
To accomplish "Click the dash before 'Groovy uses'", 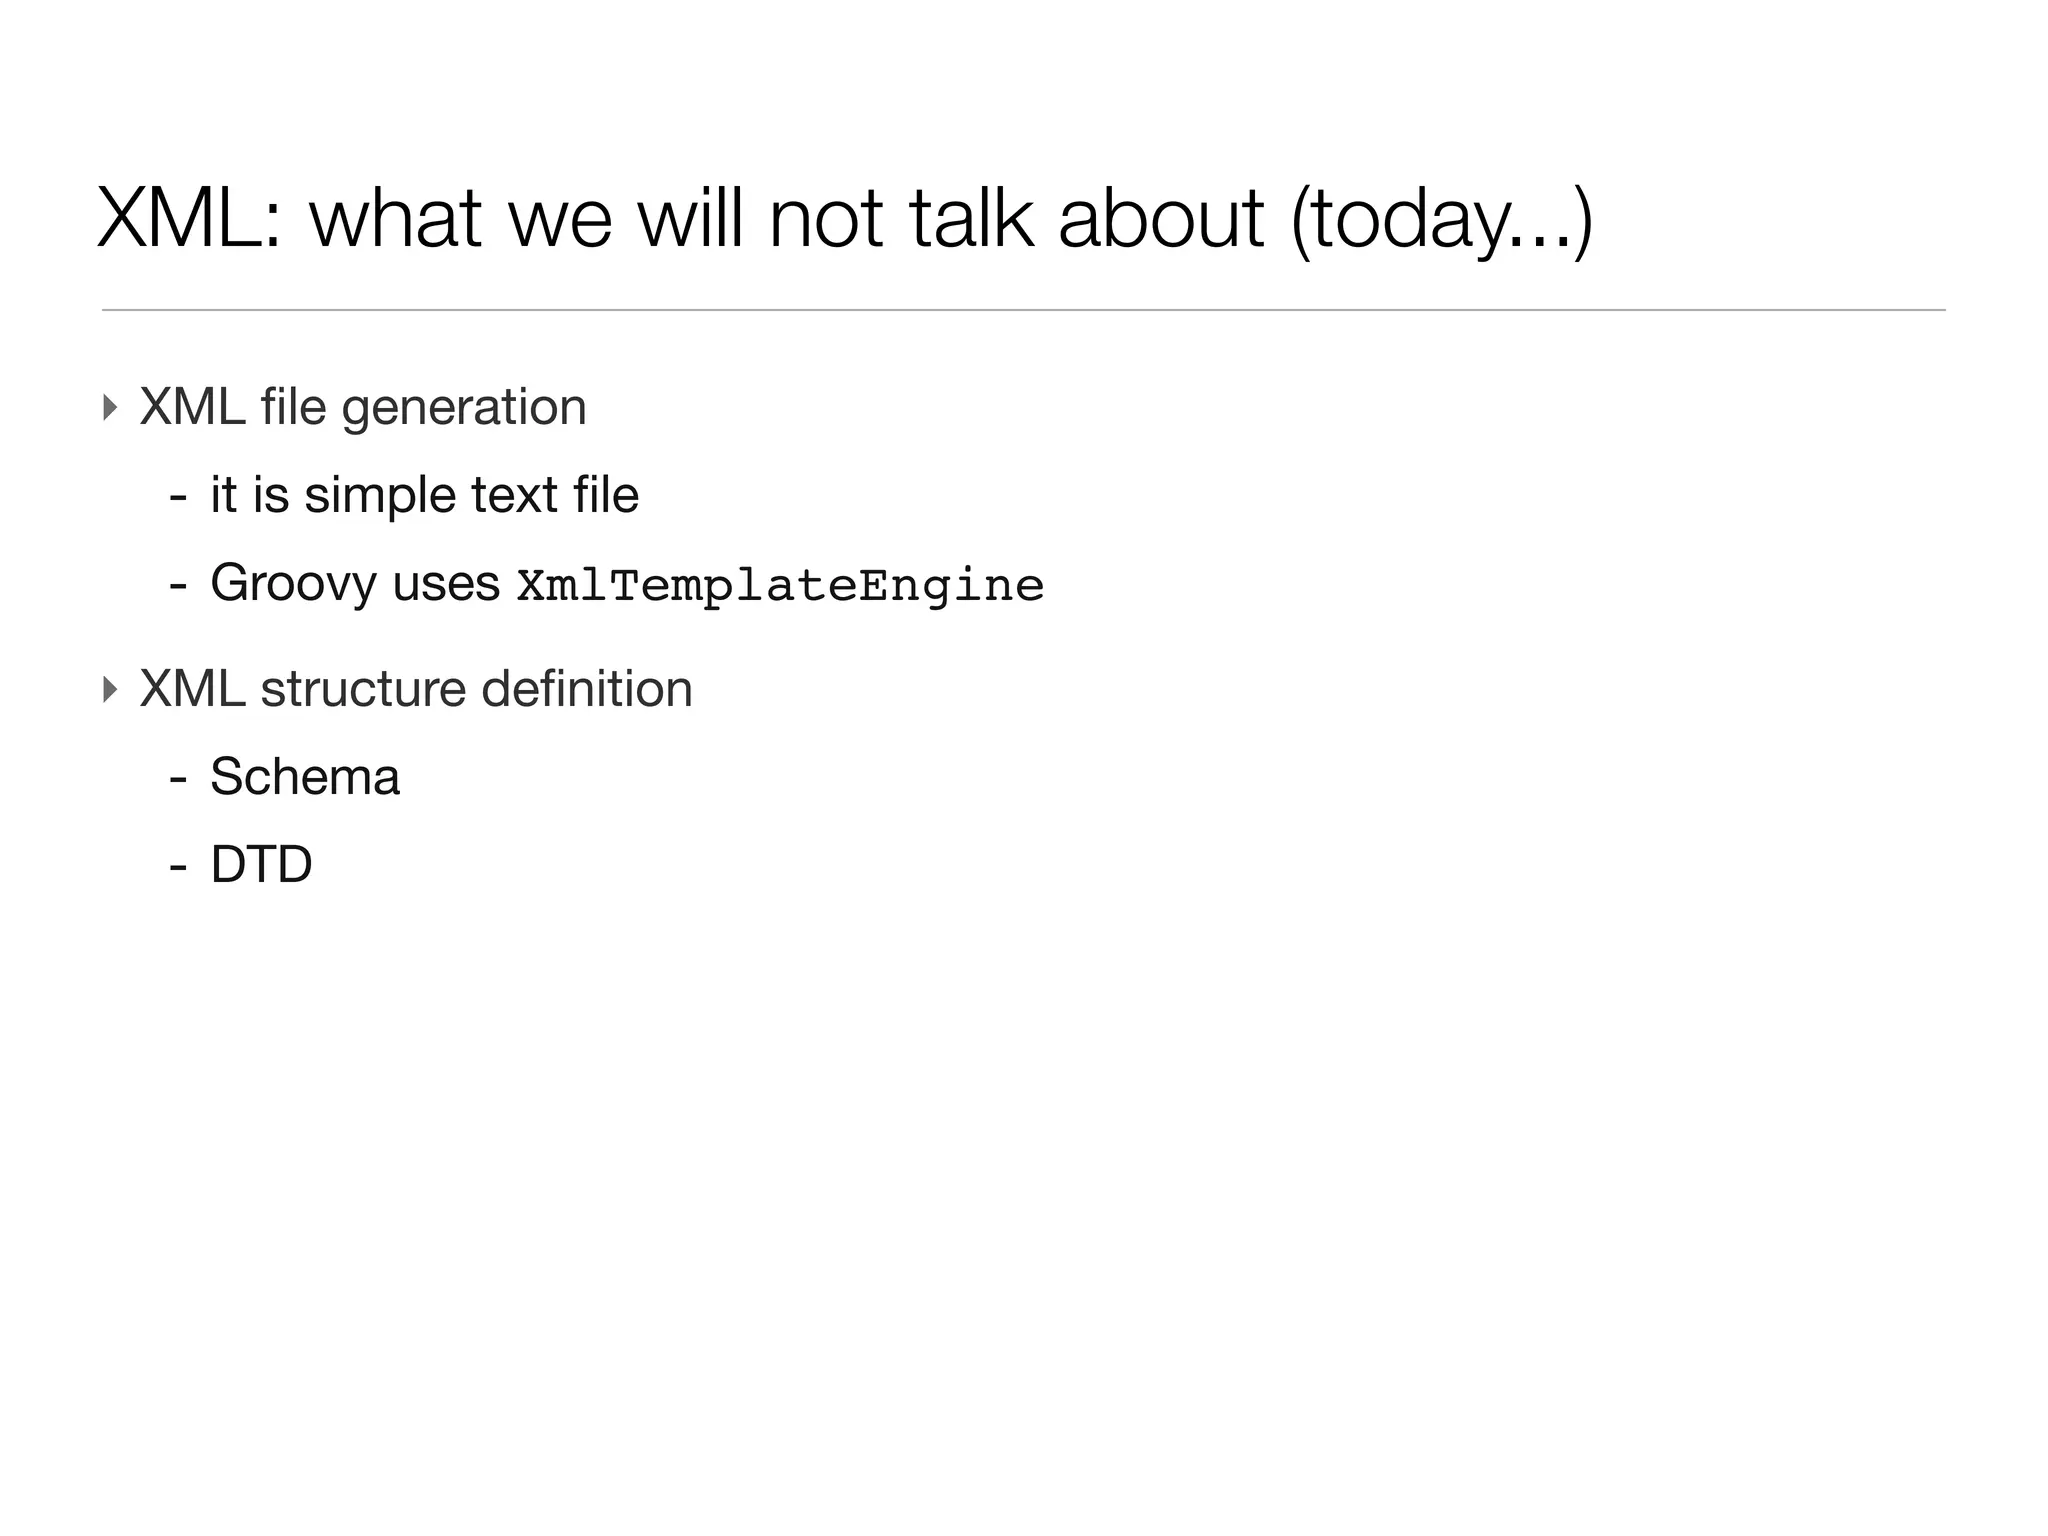I will (178, 585).
